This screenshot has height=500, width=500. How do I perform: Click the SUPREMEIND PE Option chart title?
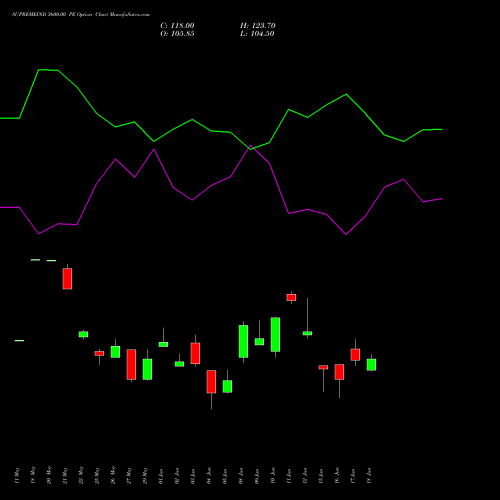[81, 15]
